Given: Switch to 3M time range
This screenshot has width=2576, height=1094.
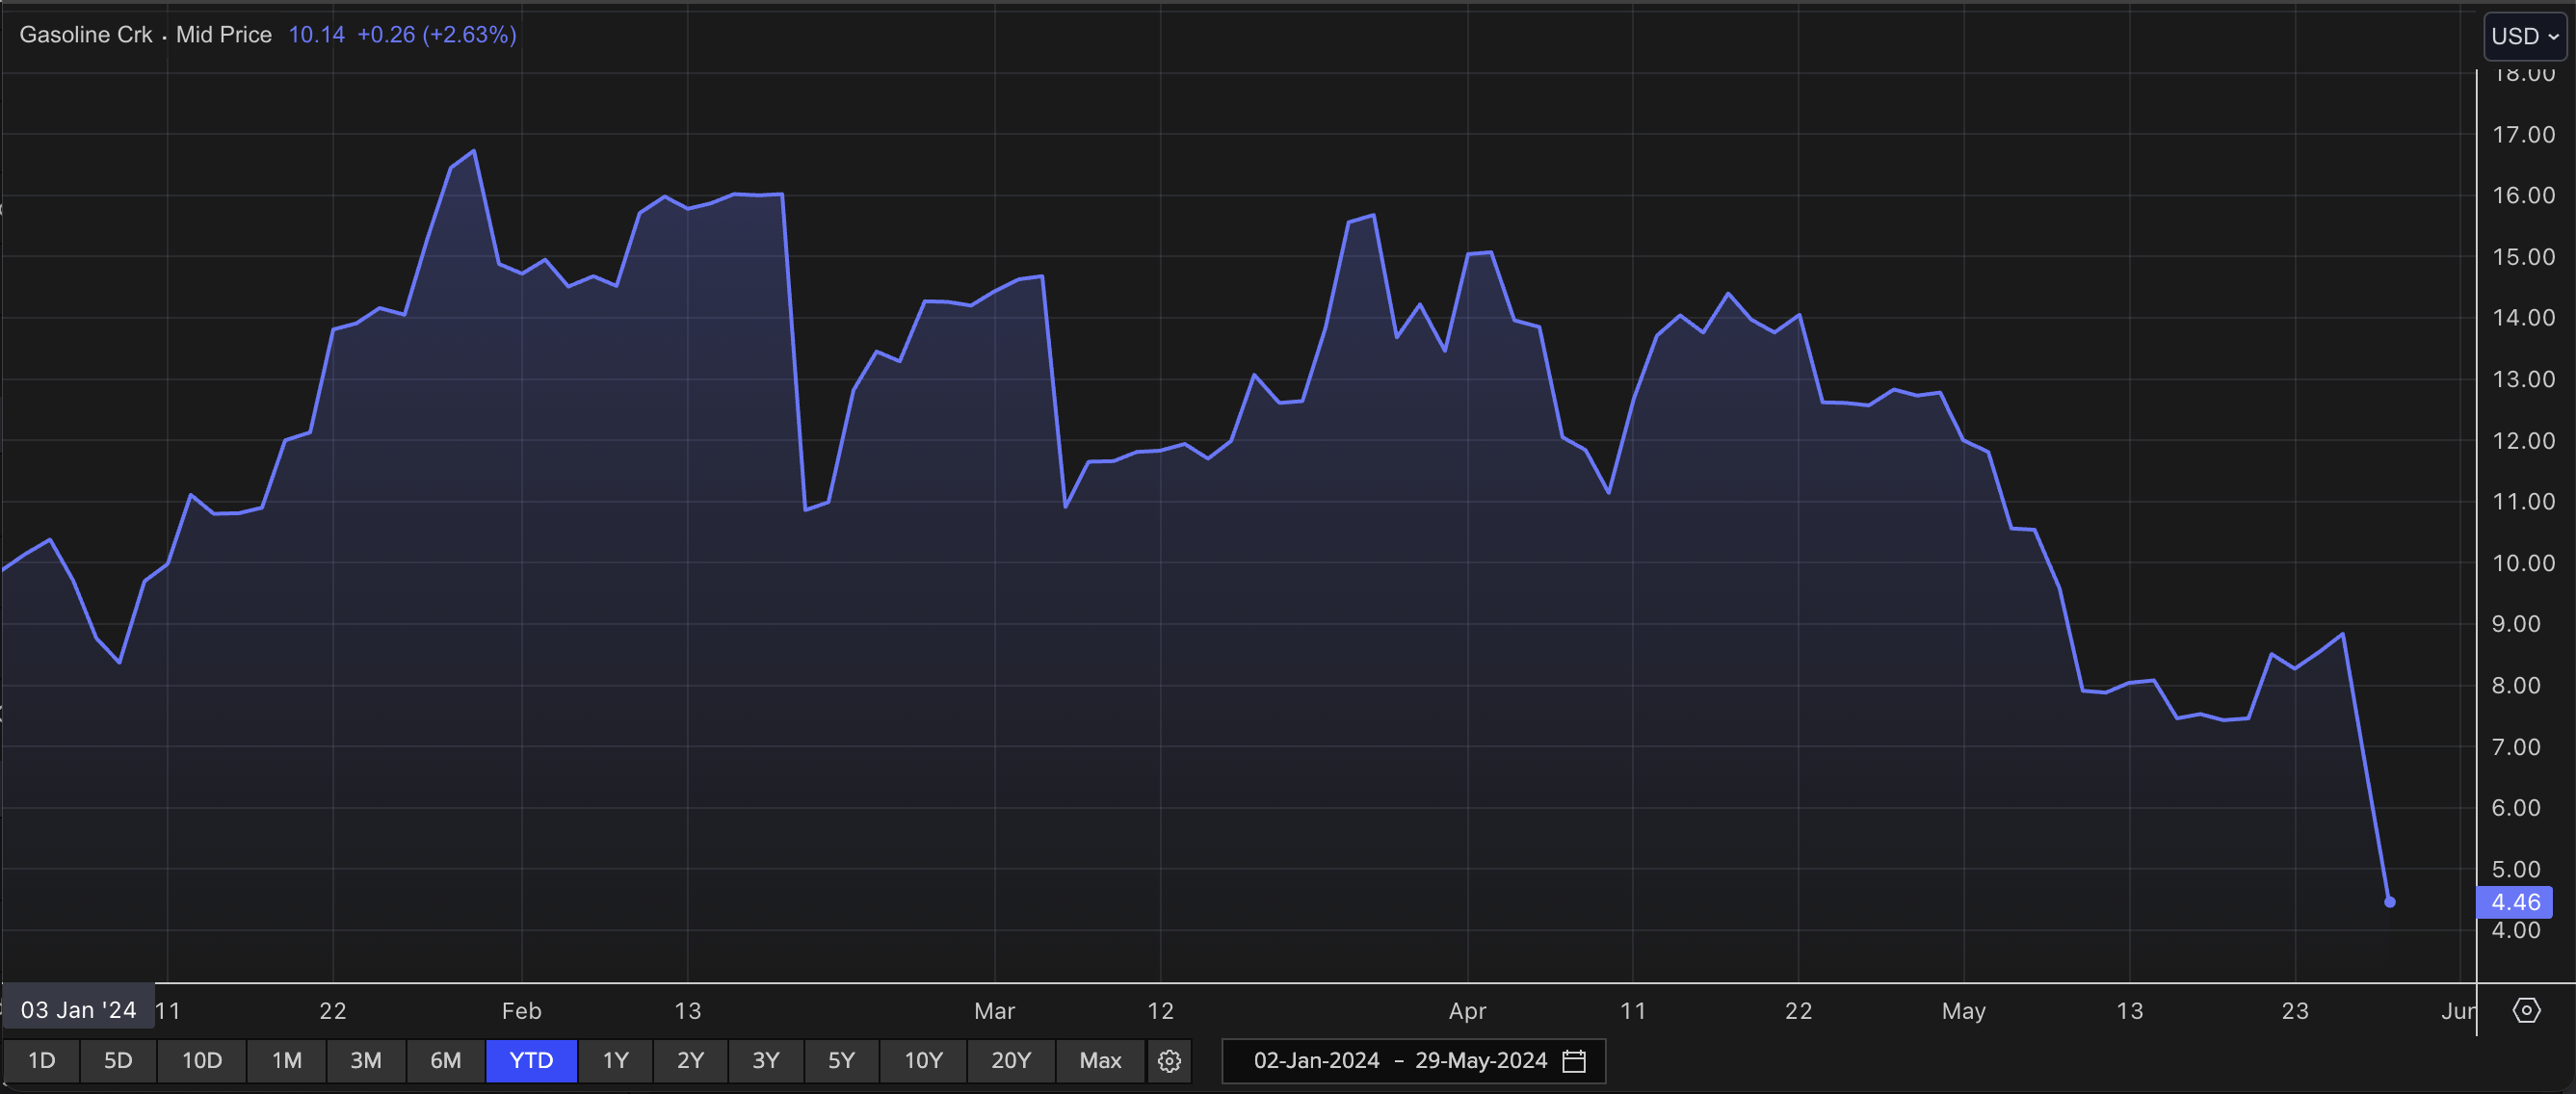Looking at the screenshot, I should 366,1061.
